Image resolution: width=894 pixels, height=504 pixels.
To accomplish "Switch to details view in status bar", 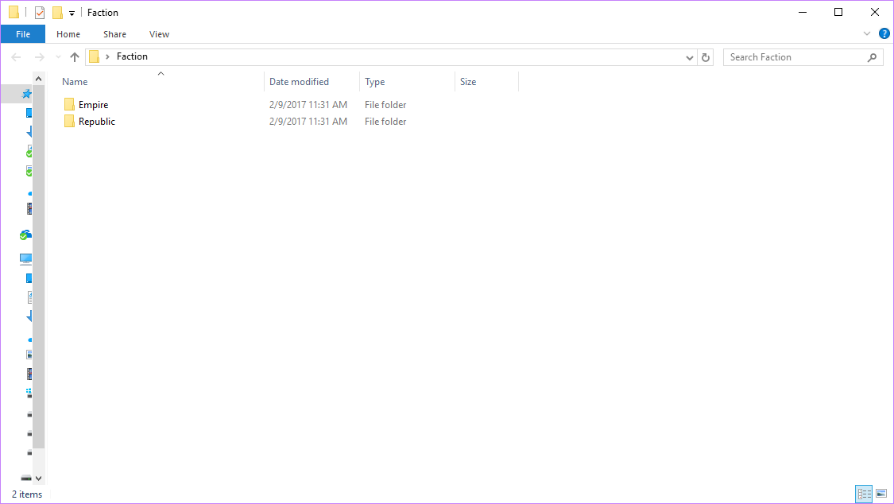I will (863, 494).
